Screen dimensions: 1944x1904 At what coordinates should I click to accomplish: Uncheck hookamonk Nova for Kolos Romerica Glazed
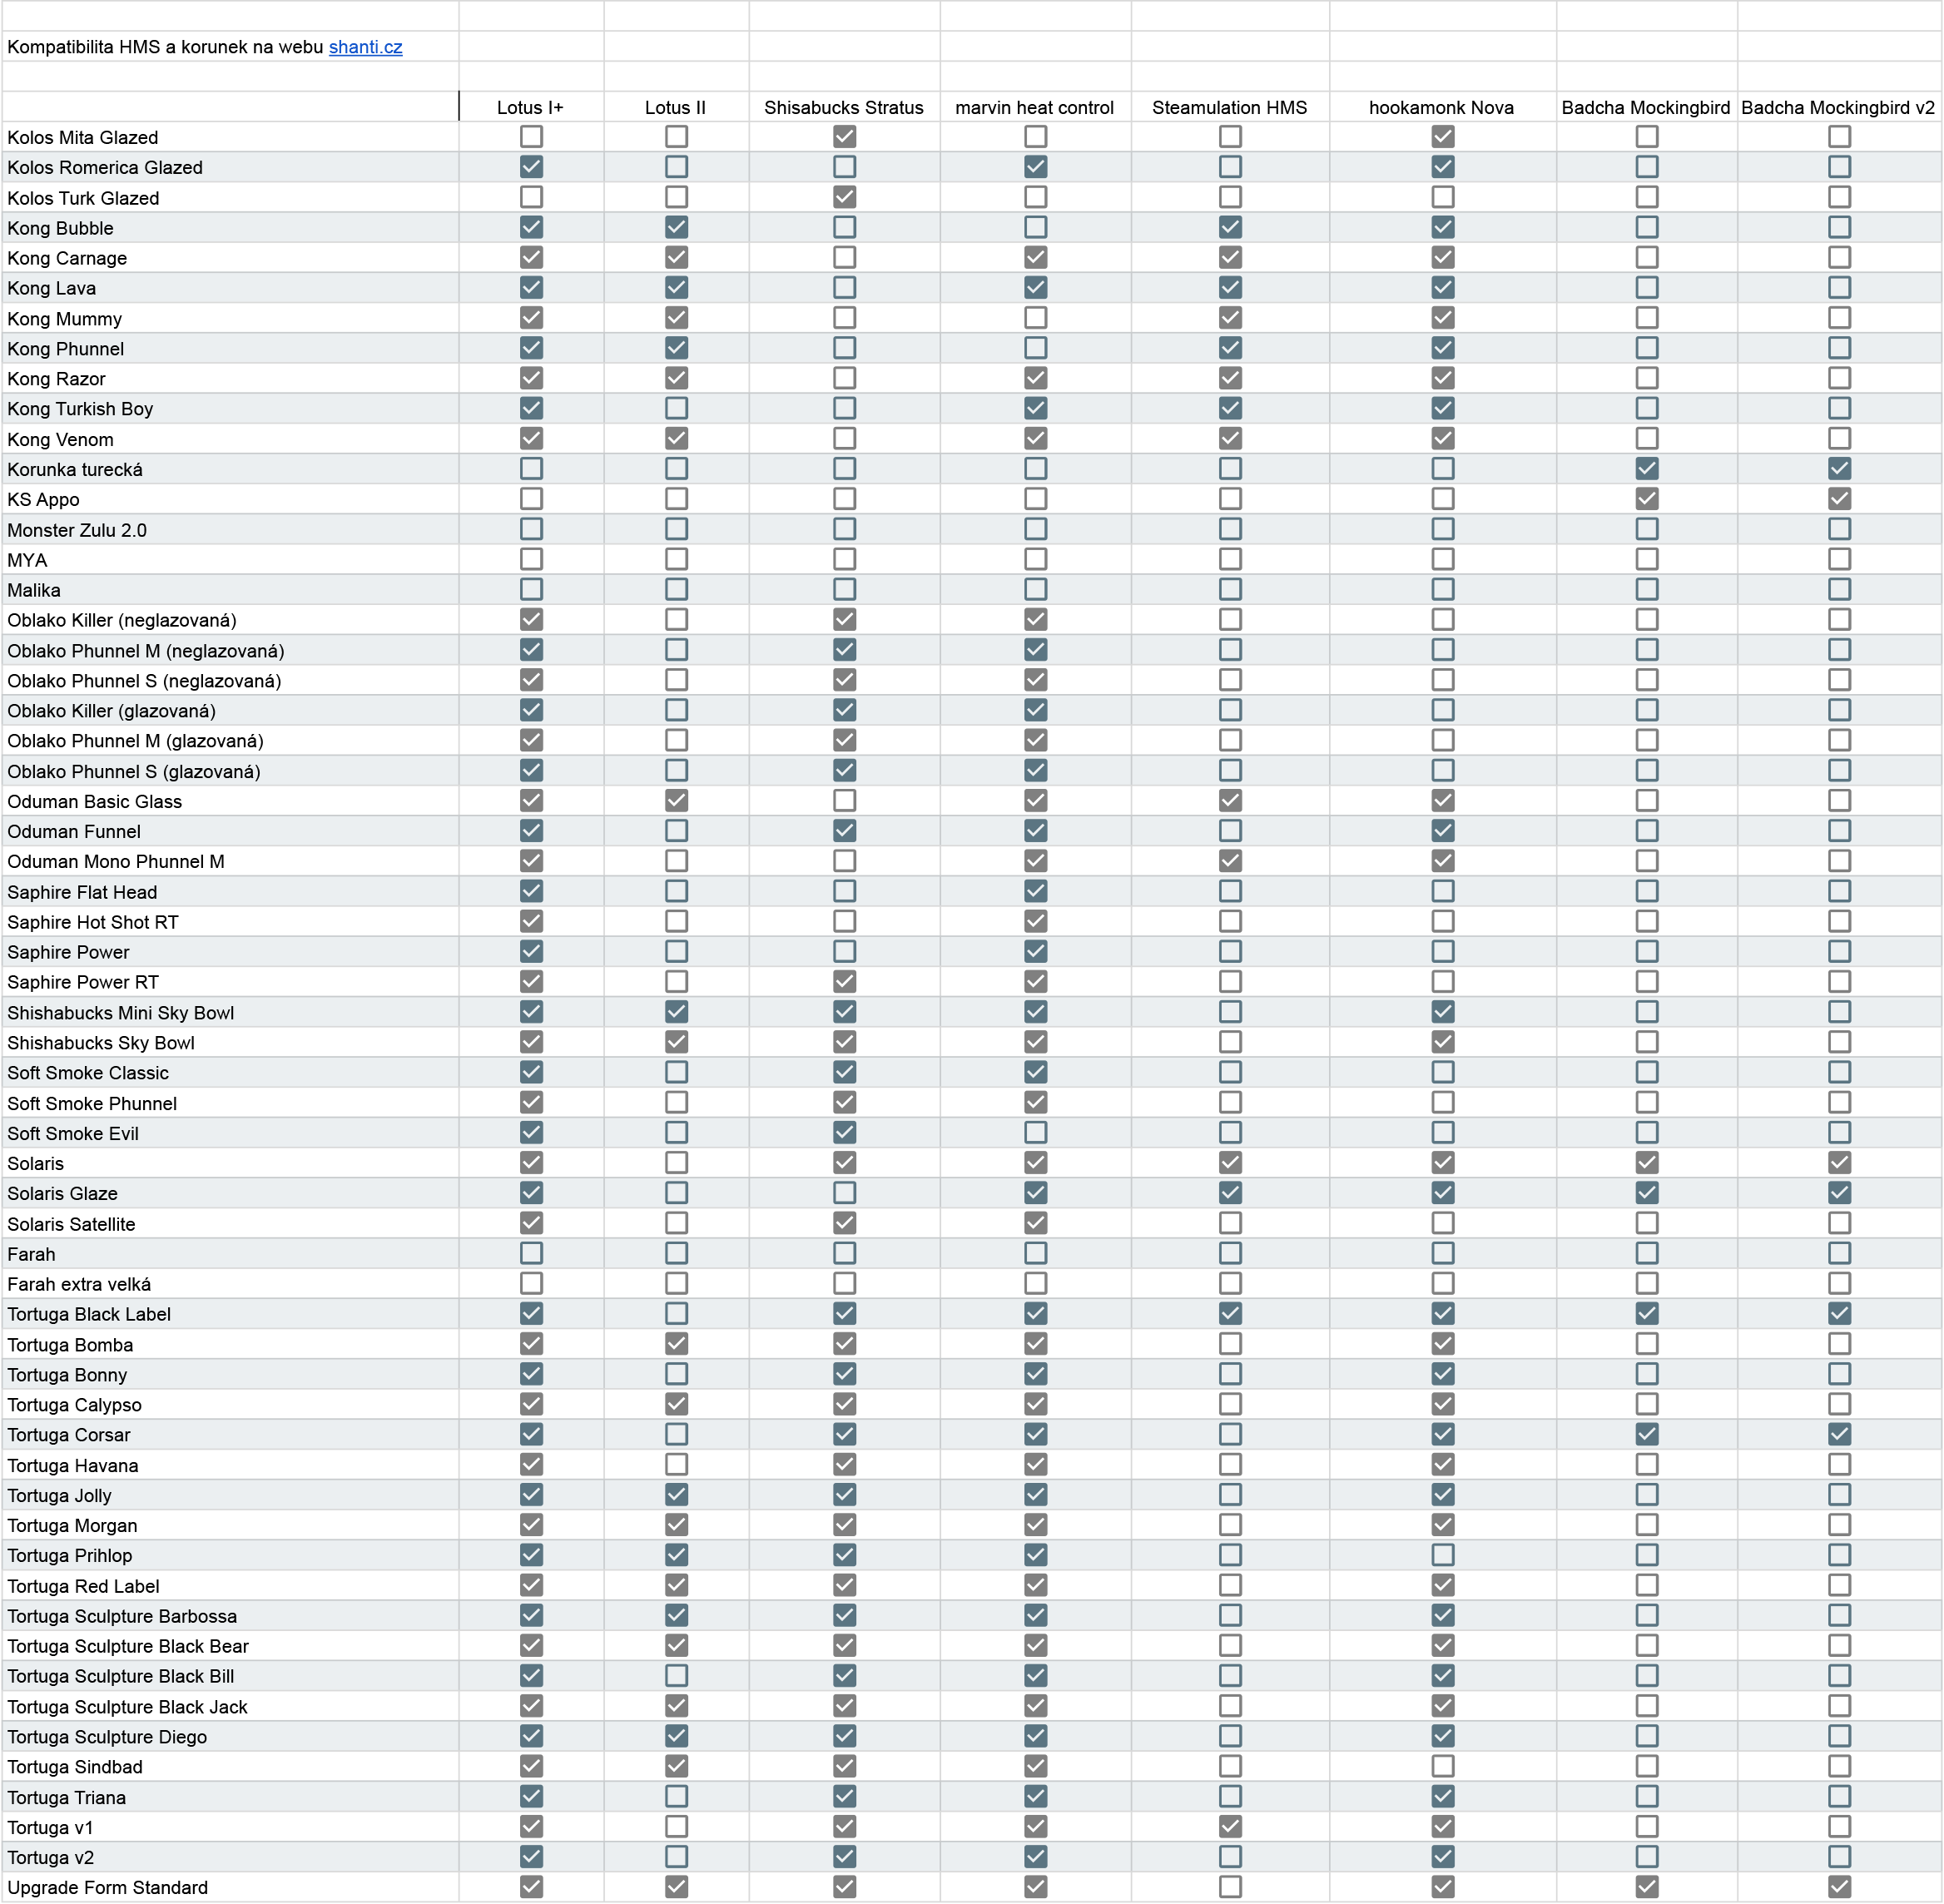[1442, 167]
